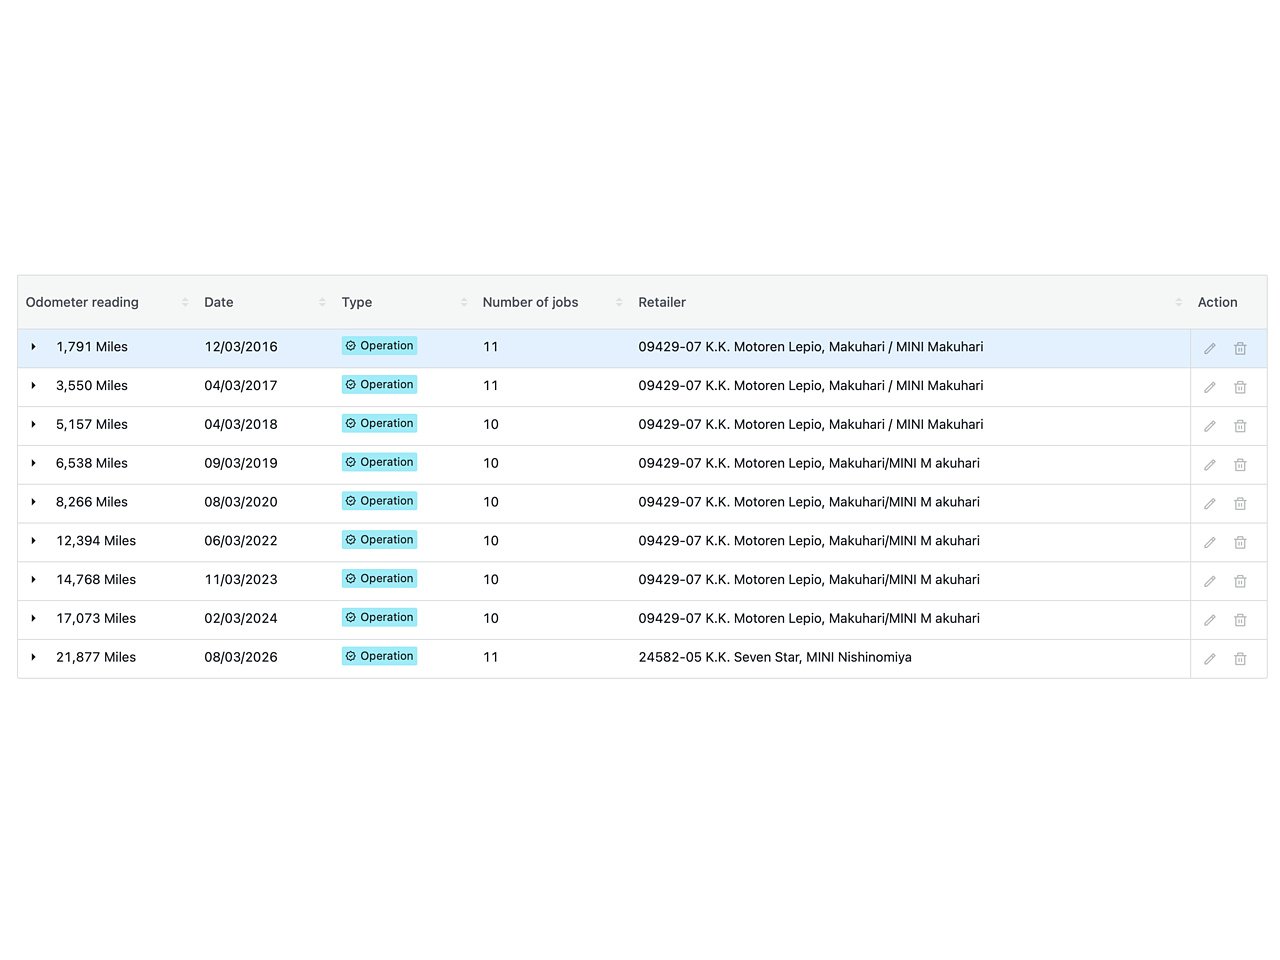The image size is (1280, 960).
Task: Edit the 1,791 Miles record
Action: tap(1209, 349)
